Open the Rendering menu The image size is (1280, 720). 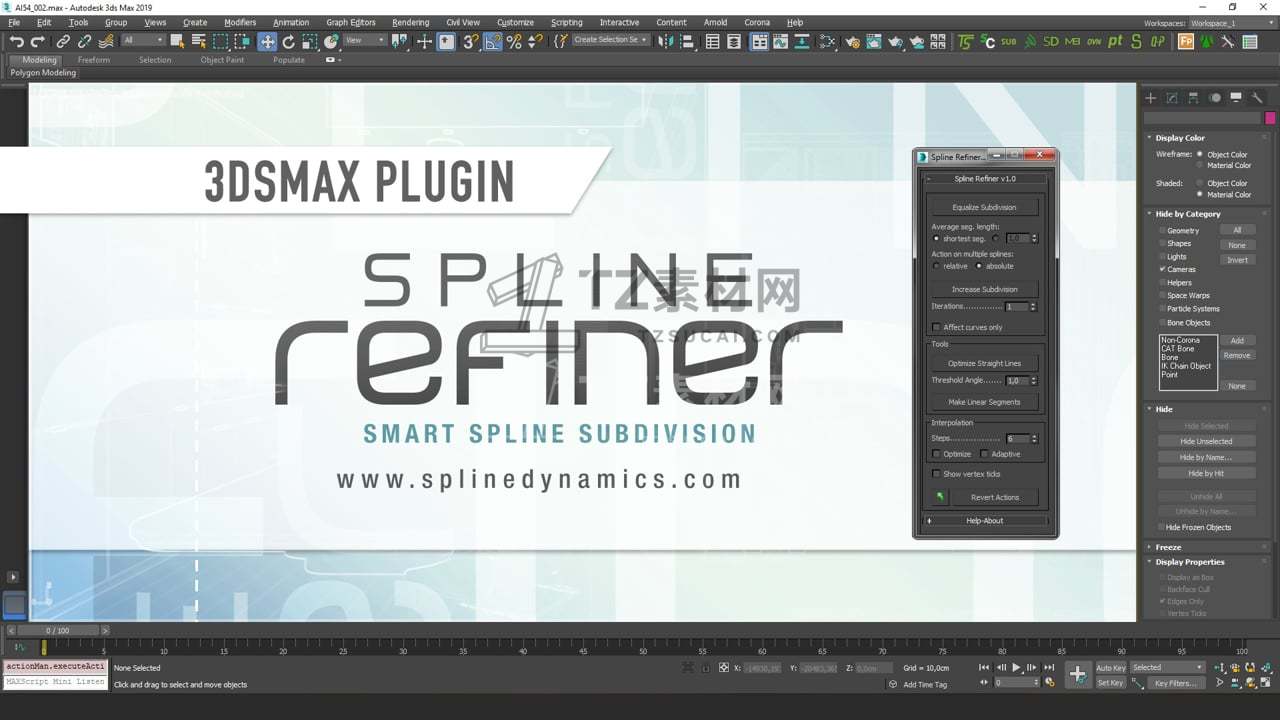(x=410, y=22)
